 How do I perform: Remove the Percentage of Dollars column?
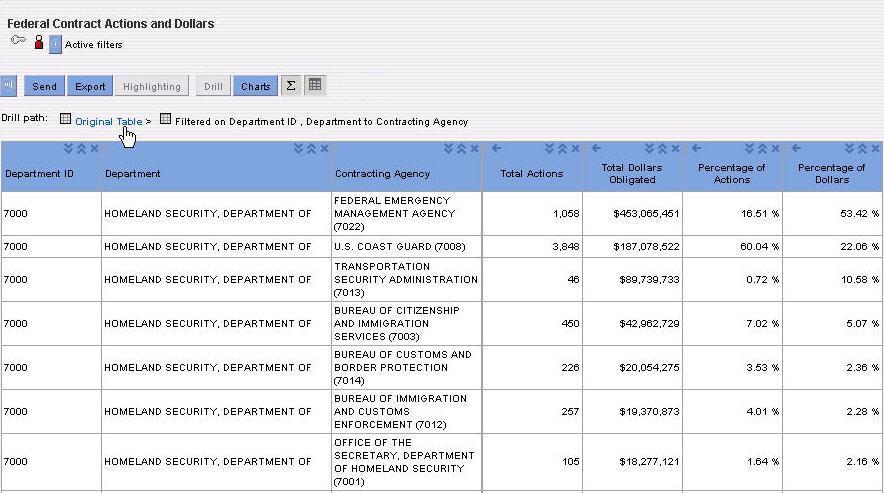click(876, 148)
